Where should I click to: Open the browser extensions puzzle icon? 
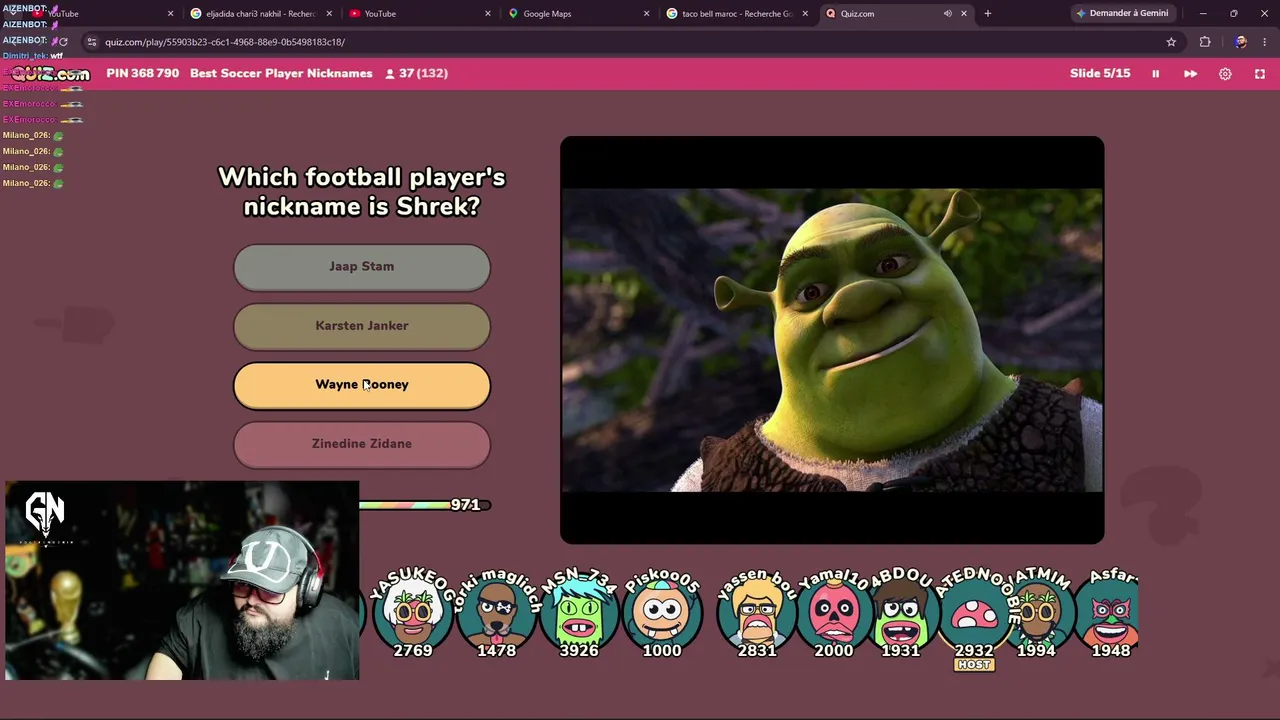(1205, 42)
